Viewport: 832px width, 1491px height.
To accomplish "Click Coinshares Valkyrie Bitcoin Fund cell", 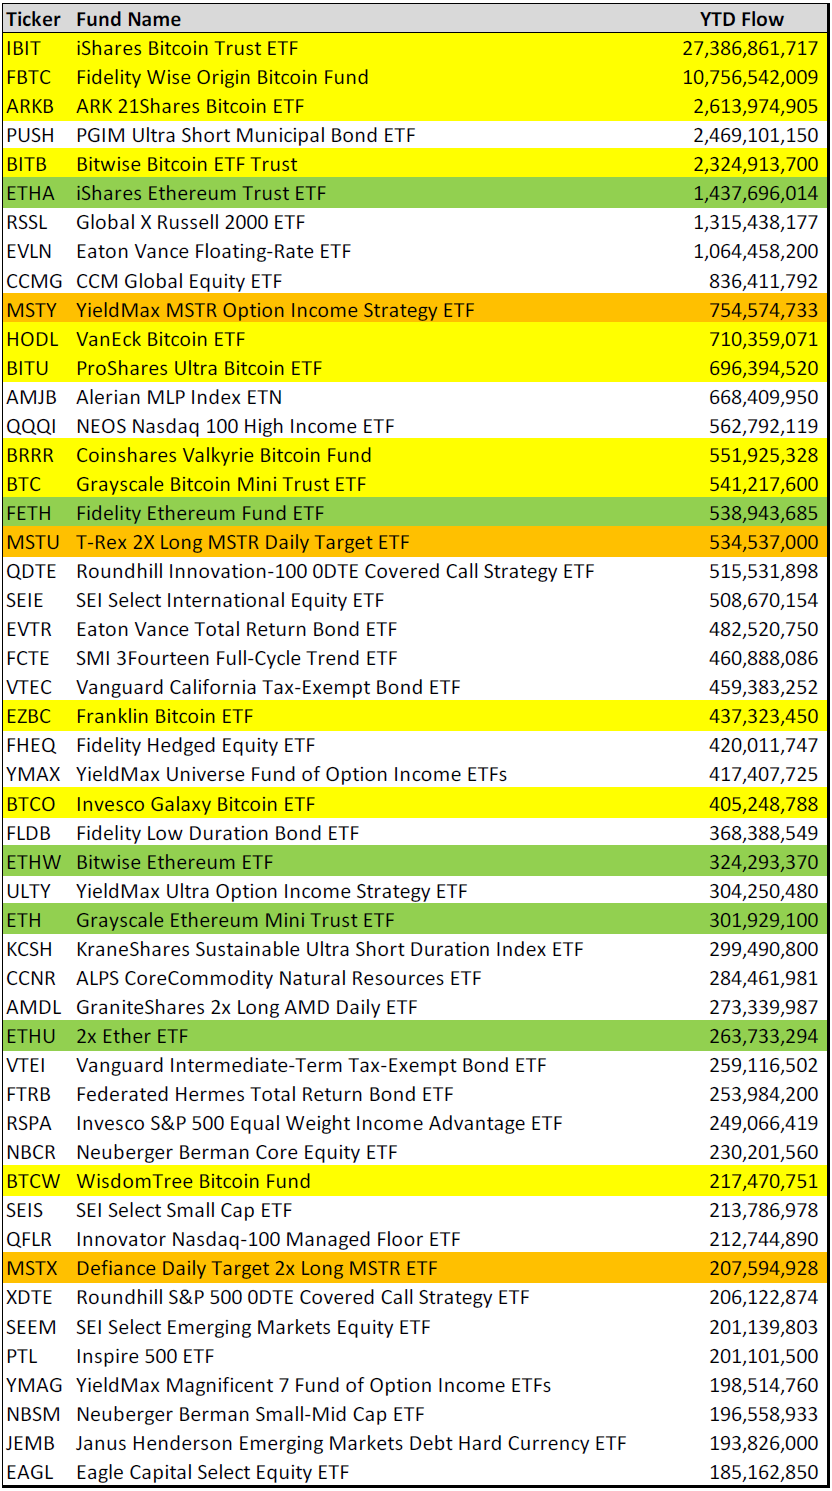I will tap(224, 455).
